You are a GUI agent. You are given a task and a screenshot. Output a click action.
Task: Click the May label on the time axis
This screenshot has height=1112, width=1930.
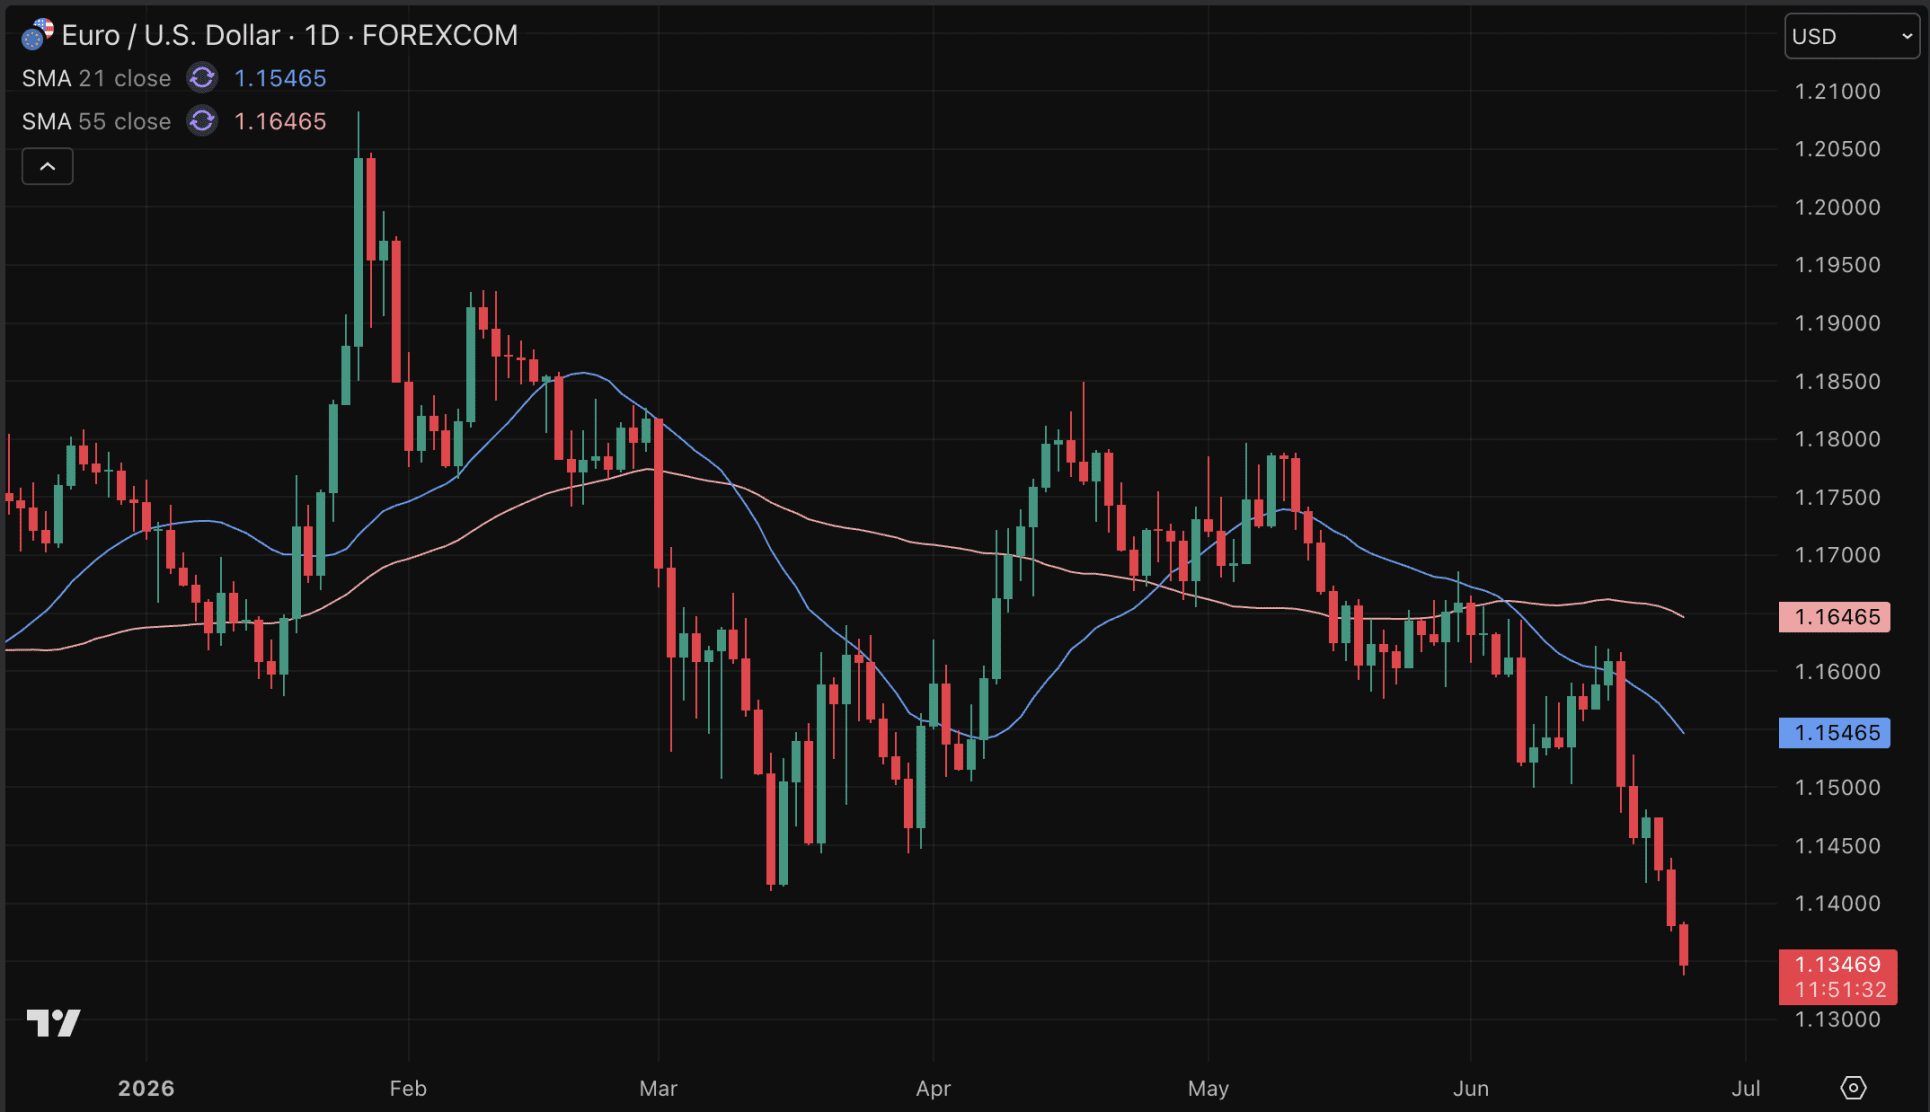click(x=1208, y=1088)
